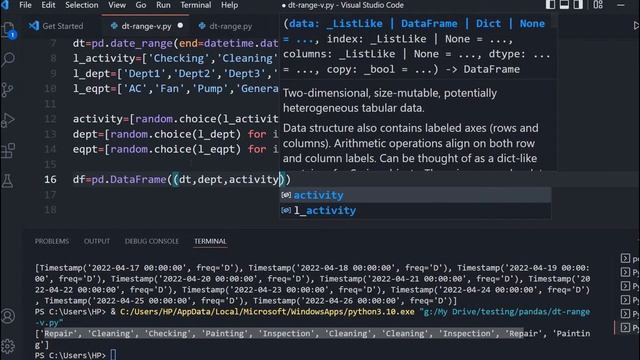Open the Selection menu
The image size is (640, 360).
click(x=82, y=5)
